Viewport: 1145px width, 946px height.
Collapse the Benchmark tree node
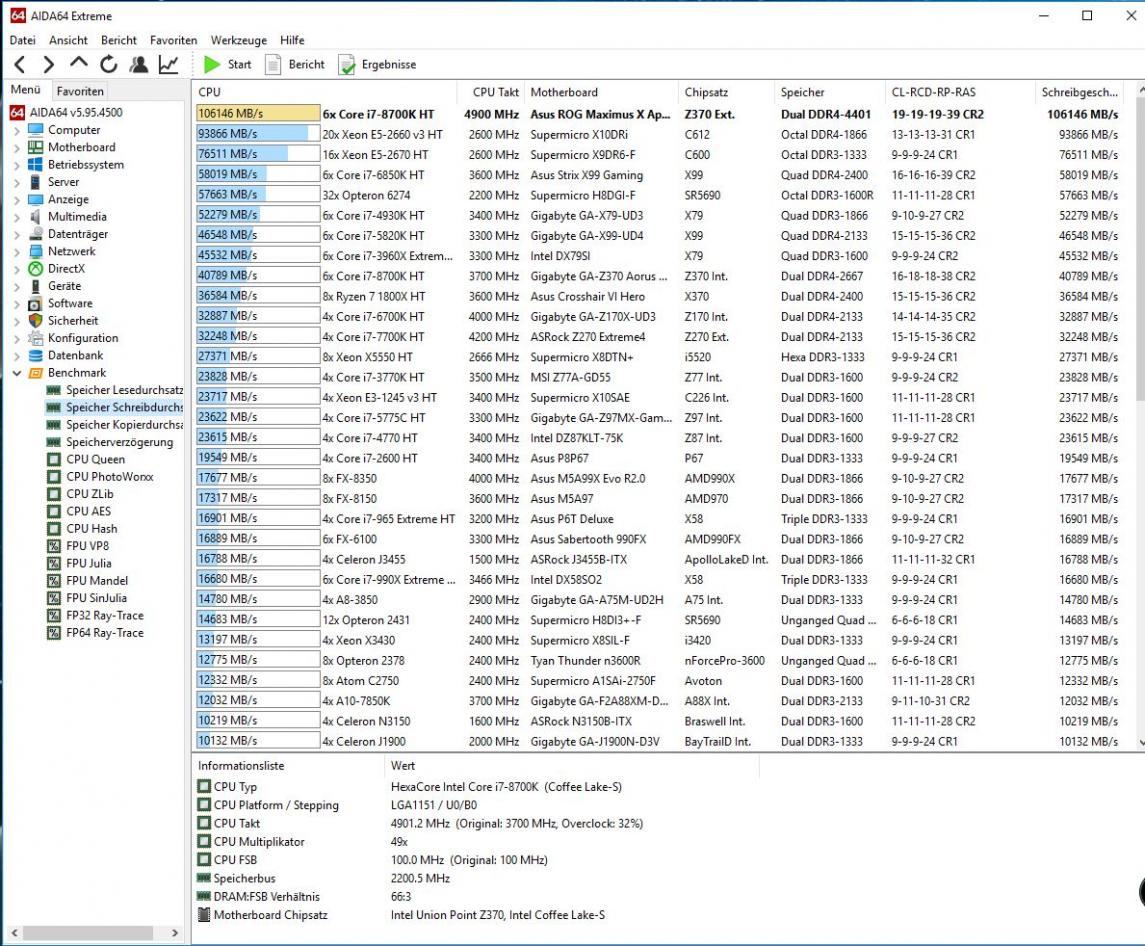coord(17,373)
